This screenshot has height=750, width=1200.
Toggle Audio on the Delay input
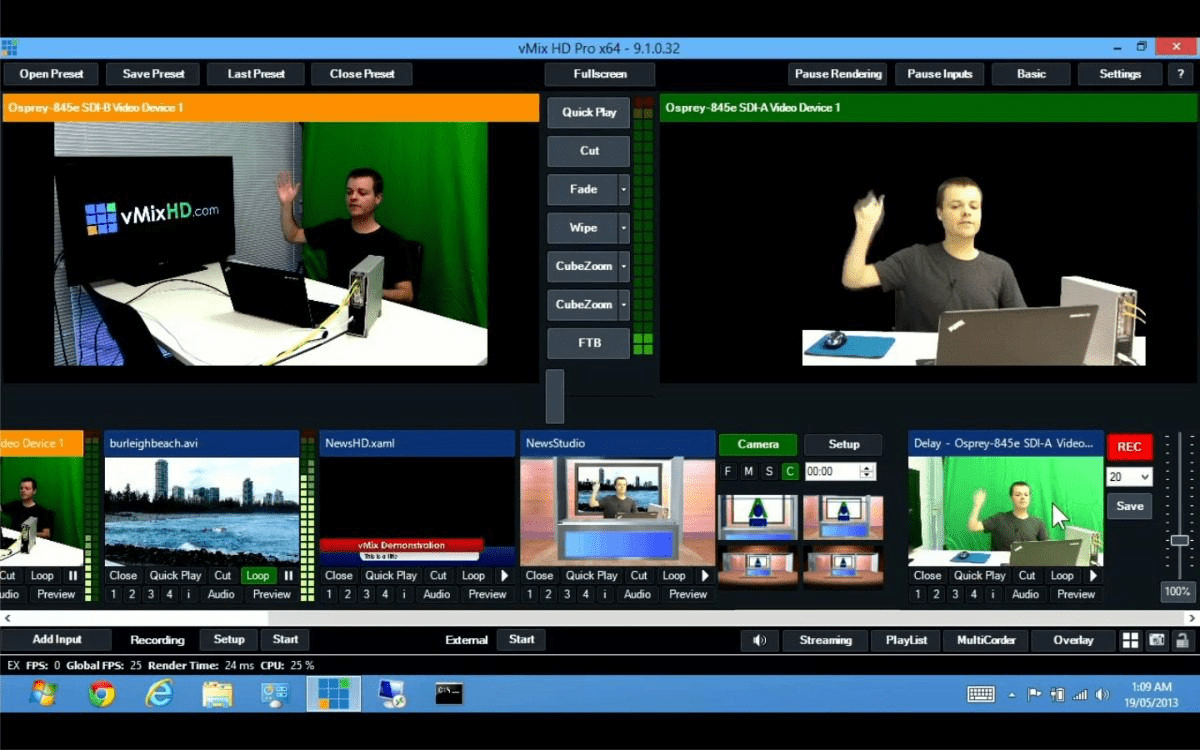click(x=1024, y=593)
